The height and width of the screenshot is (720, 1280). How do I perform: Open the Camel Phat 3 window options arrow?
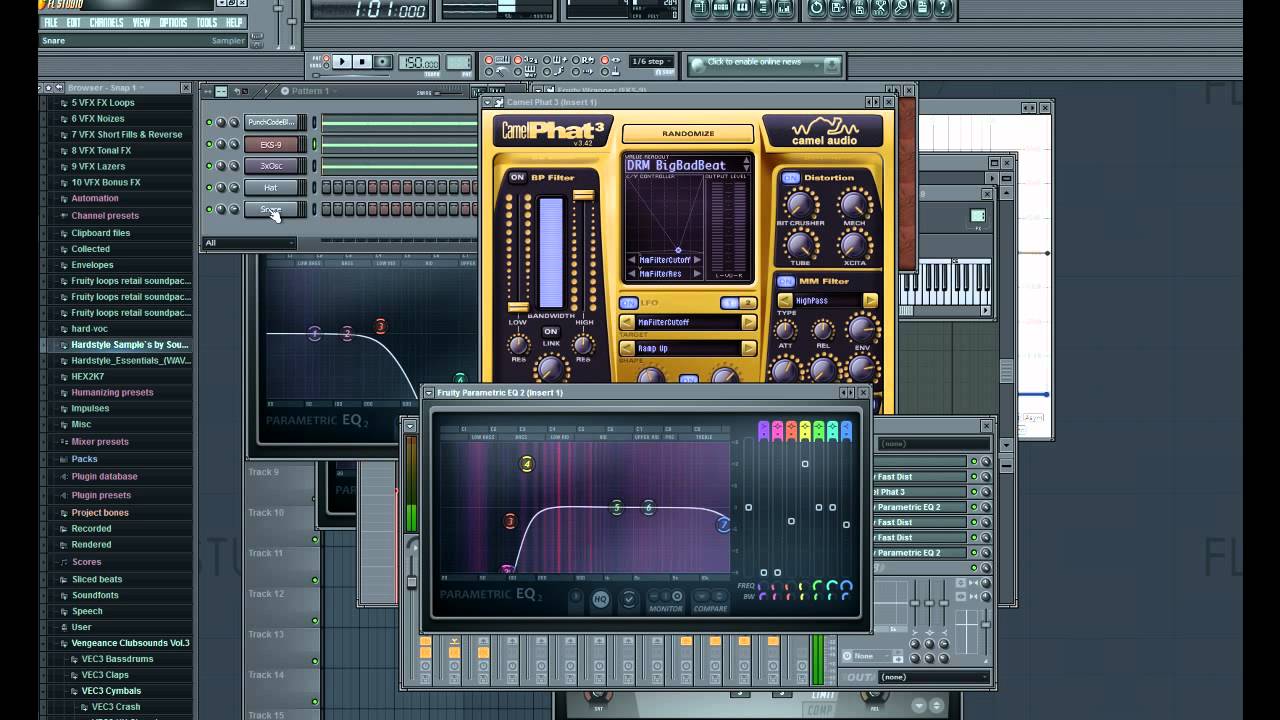489,102
